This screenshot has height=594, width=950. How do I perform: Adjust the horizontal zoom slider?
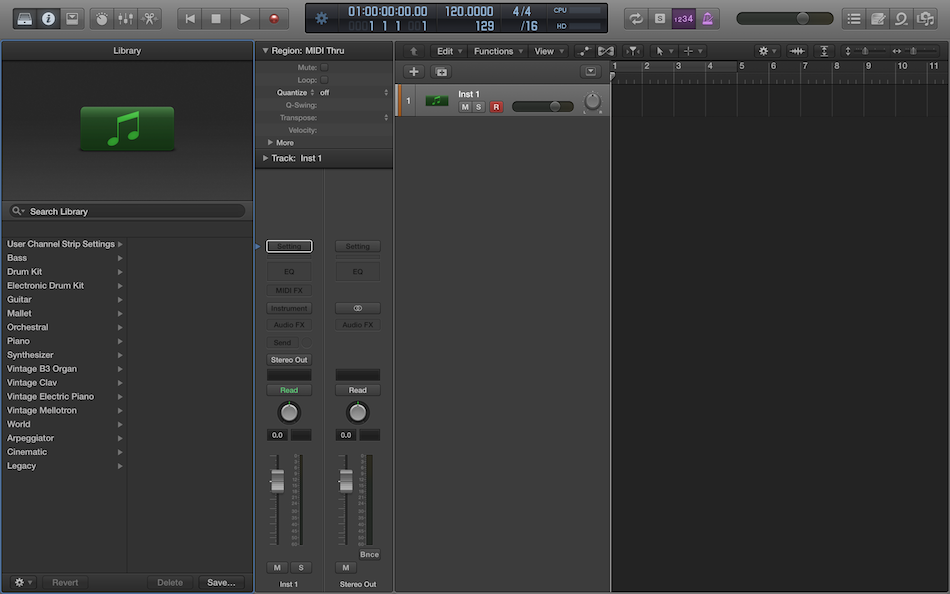[x=913, y=51]
